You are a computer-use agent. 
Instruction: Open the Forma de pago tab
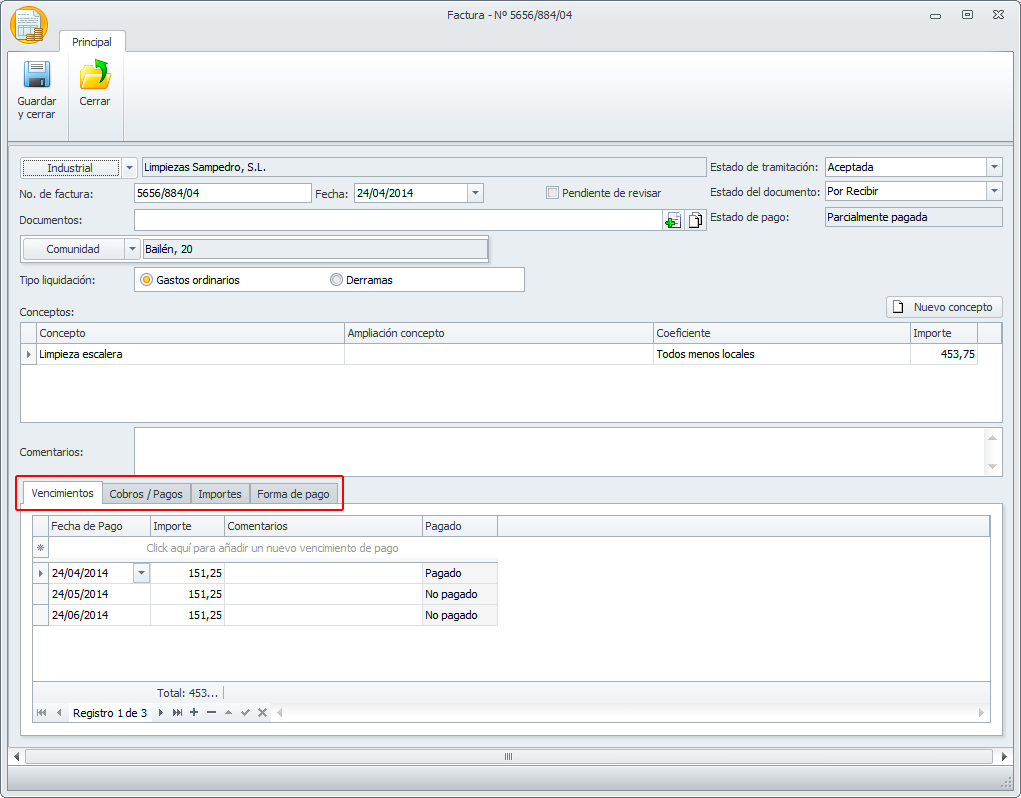pyautogui.click(x=293, y=494)
